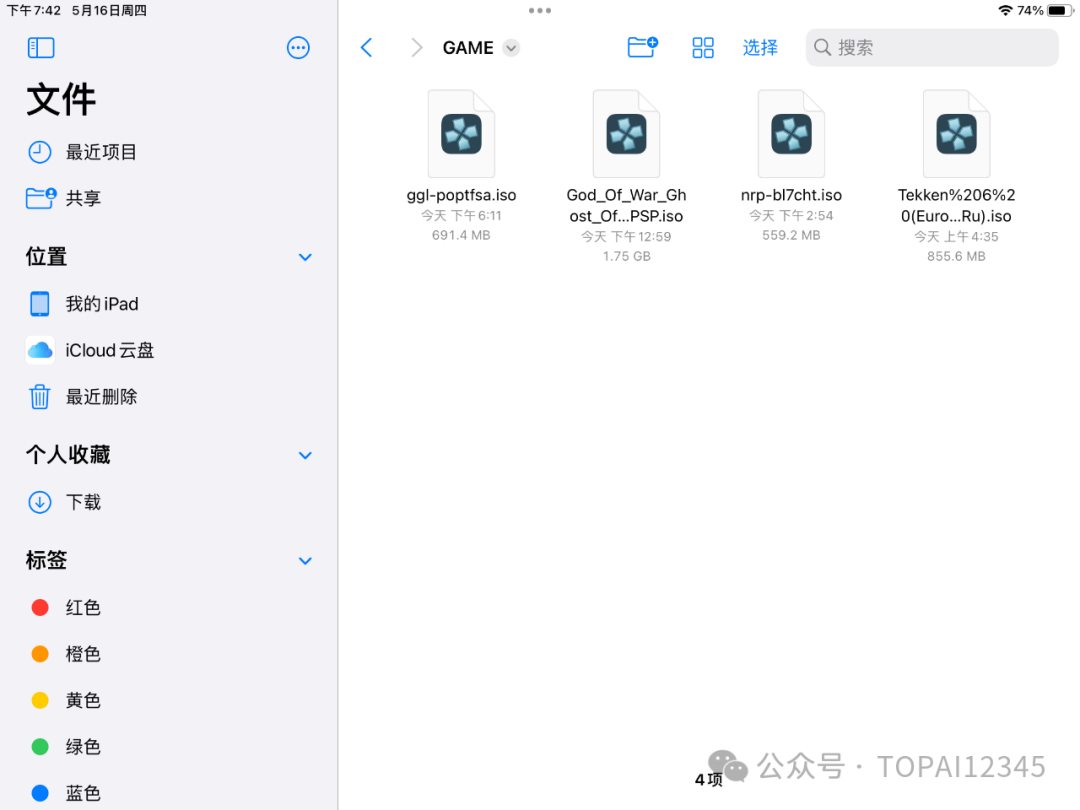Click the 559.2 MB size label

791,236
